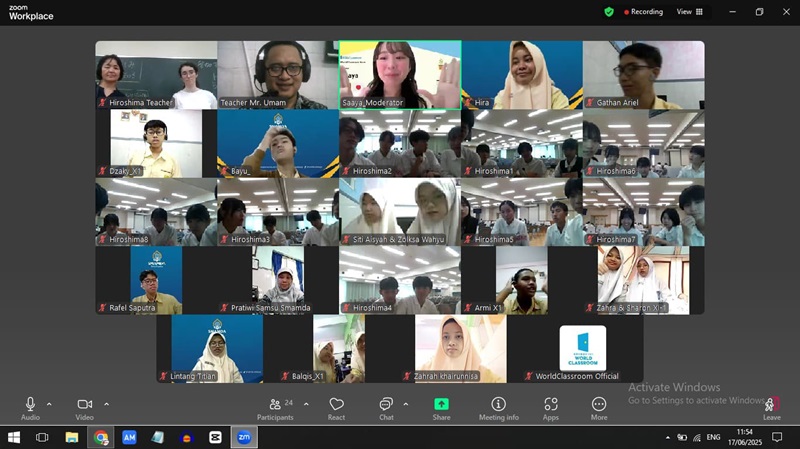Open the Windows notification center
This screenshot has height=449, width=800.
[777, 437]
